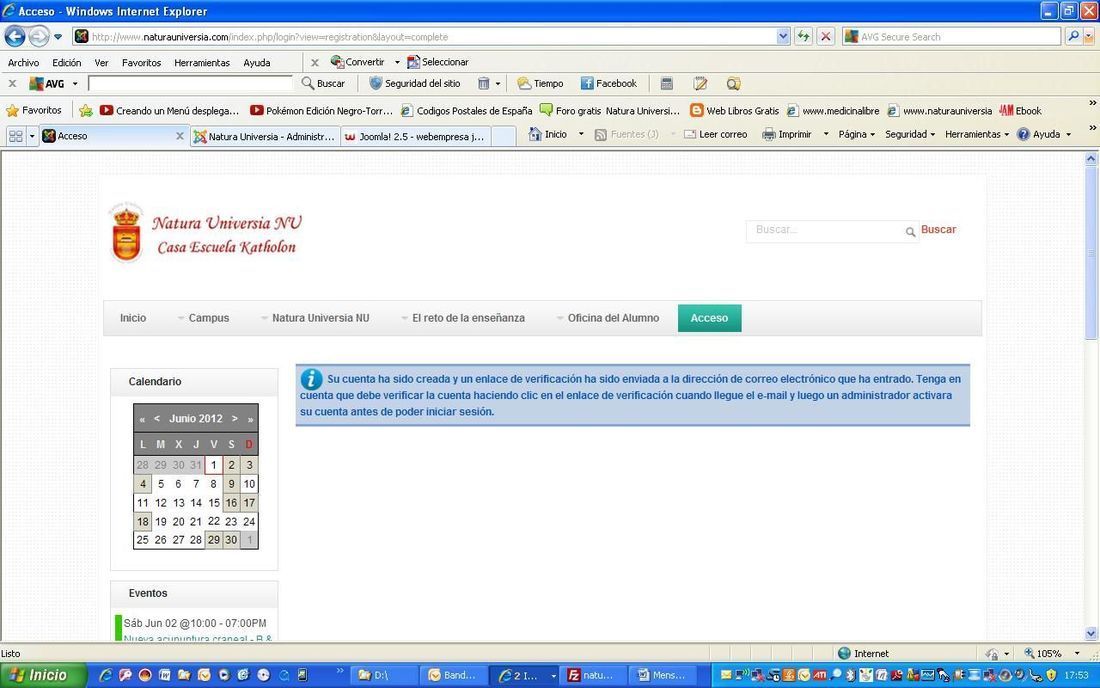Open the Seguridad command bar dropdown
The height and width of the screenshot is (688, 1100).
tap(910, 134)
